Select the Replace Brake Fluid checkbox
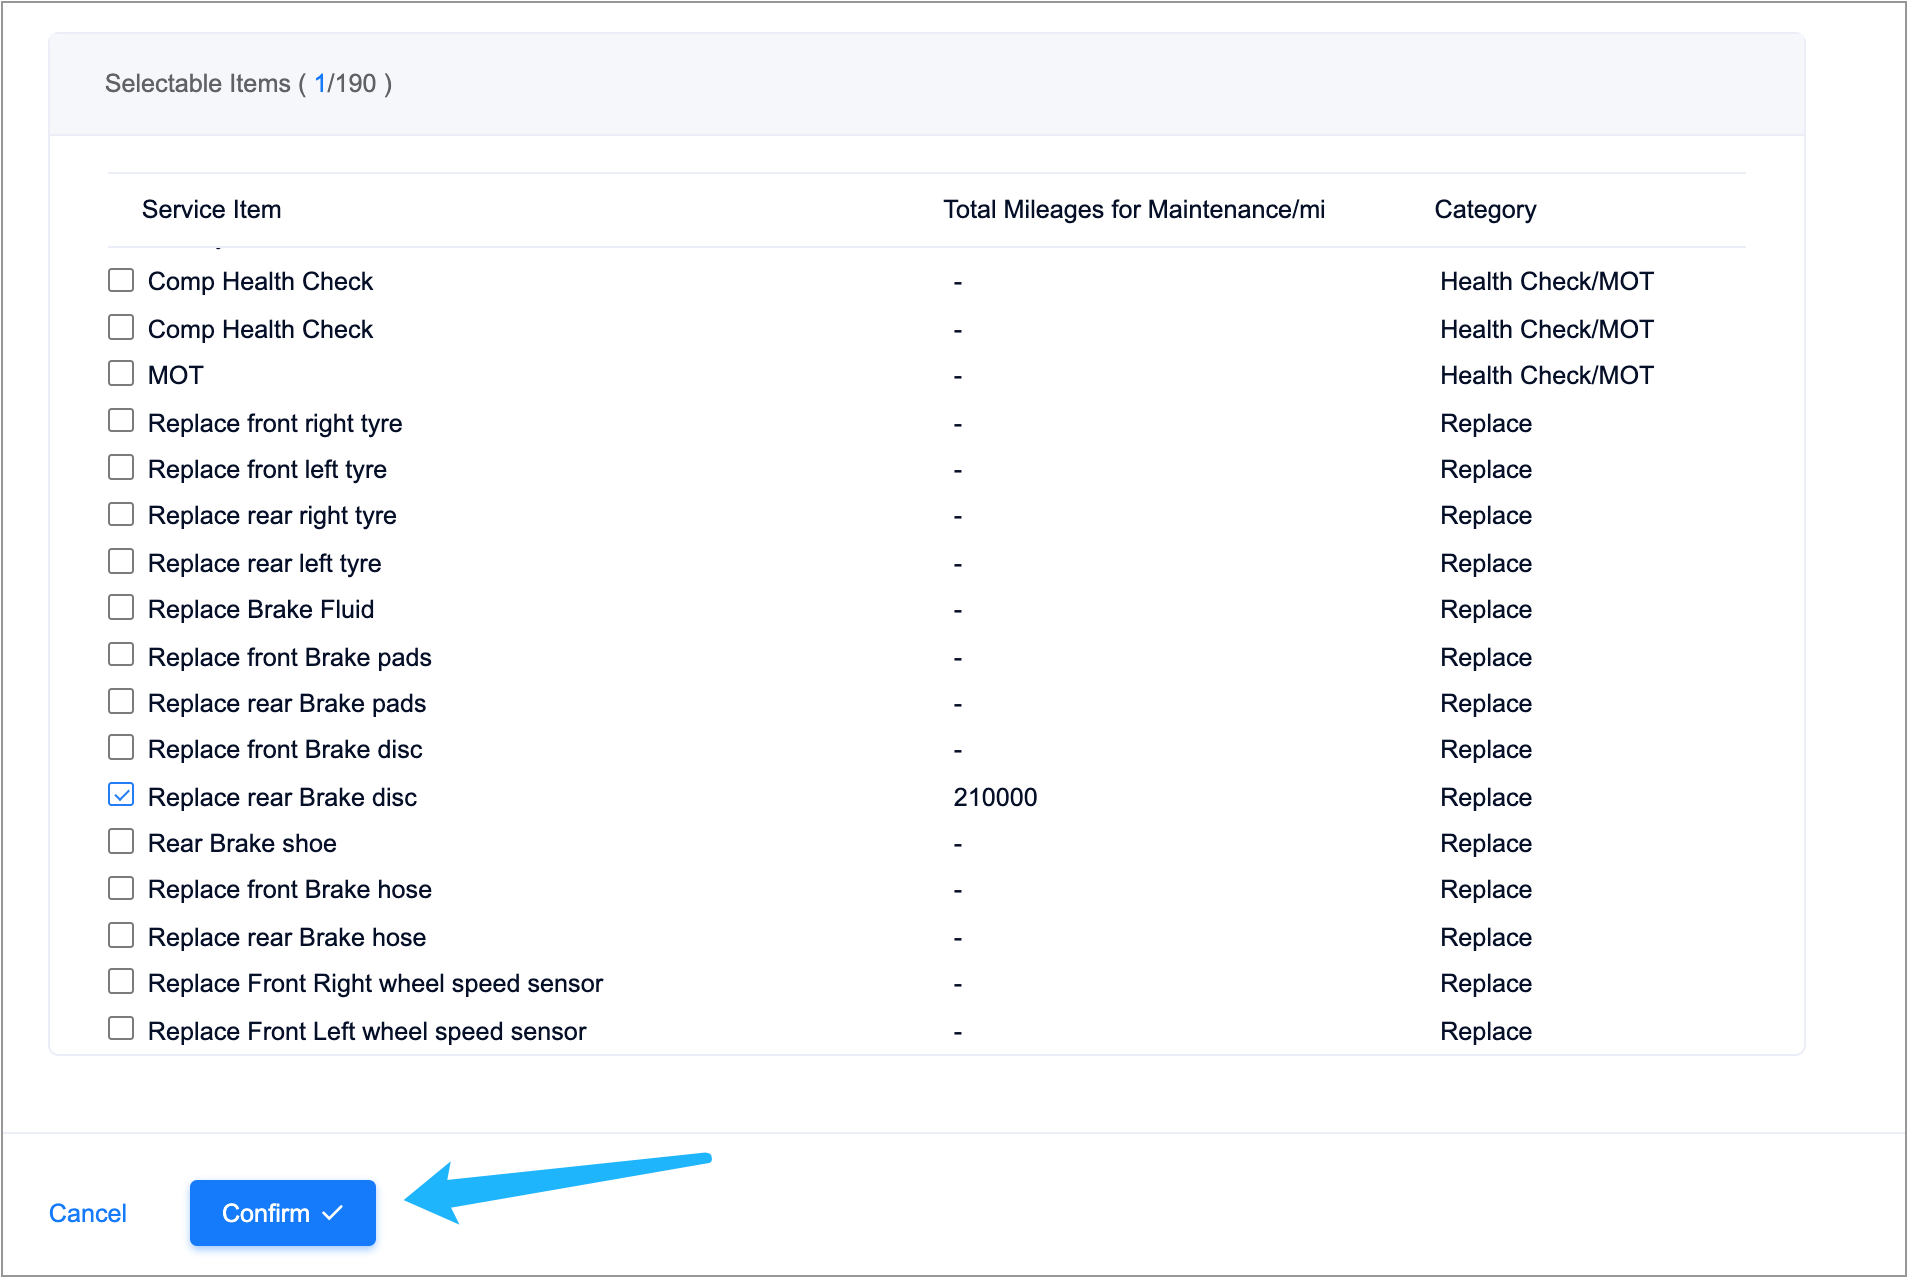This screenshot has width=1908, height=1278. coord(121,608)
